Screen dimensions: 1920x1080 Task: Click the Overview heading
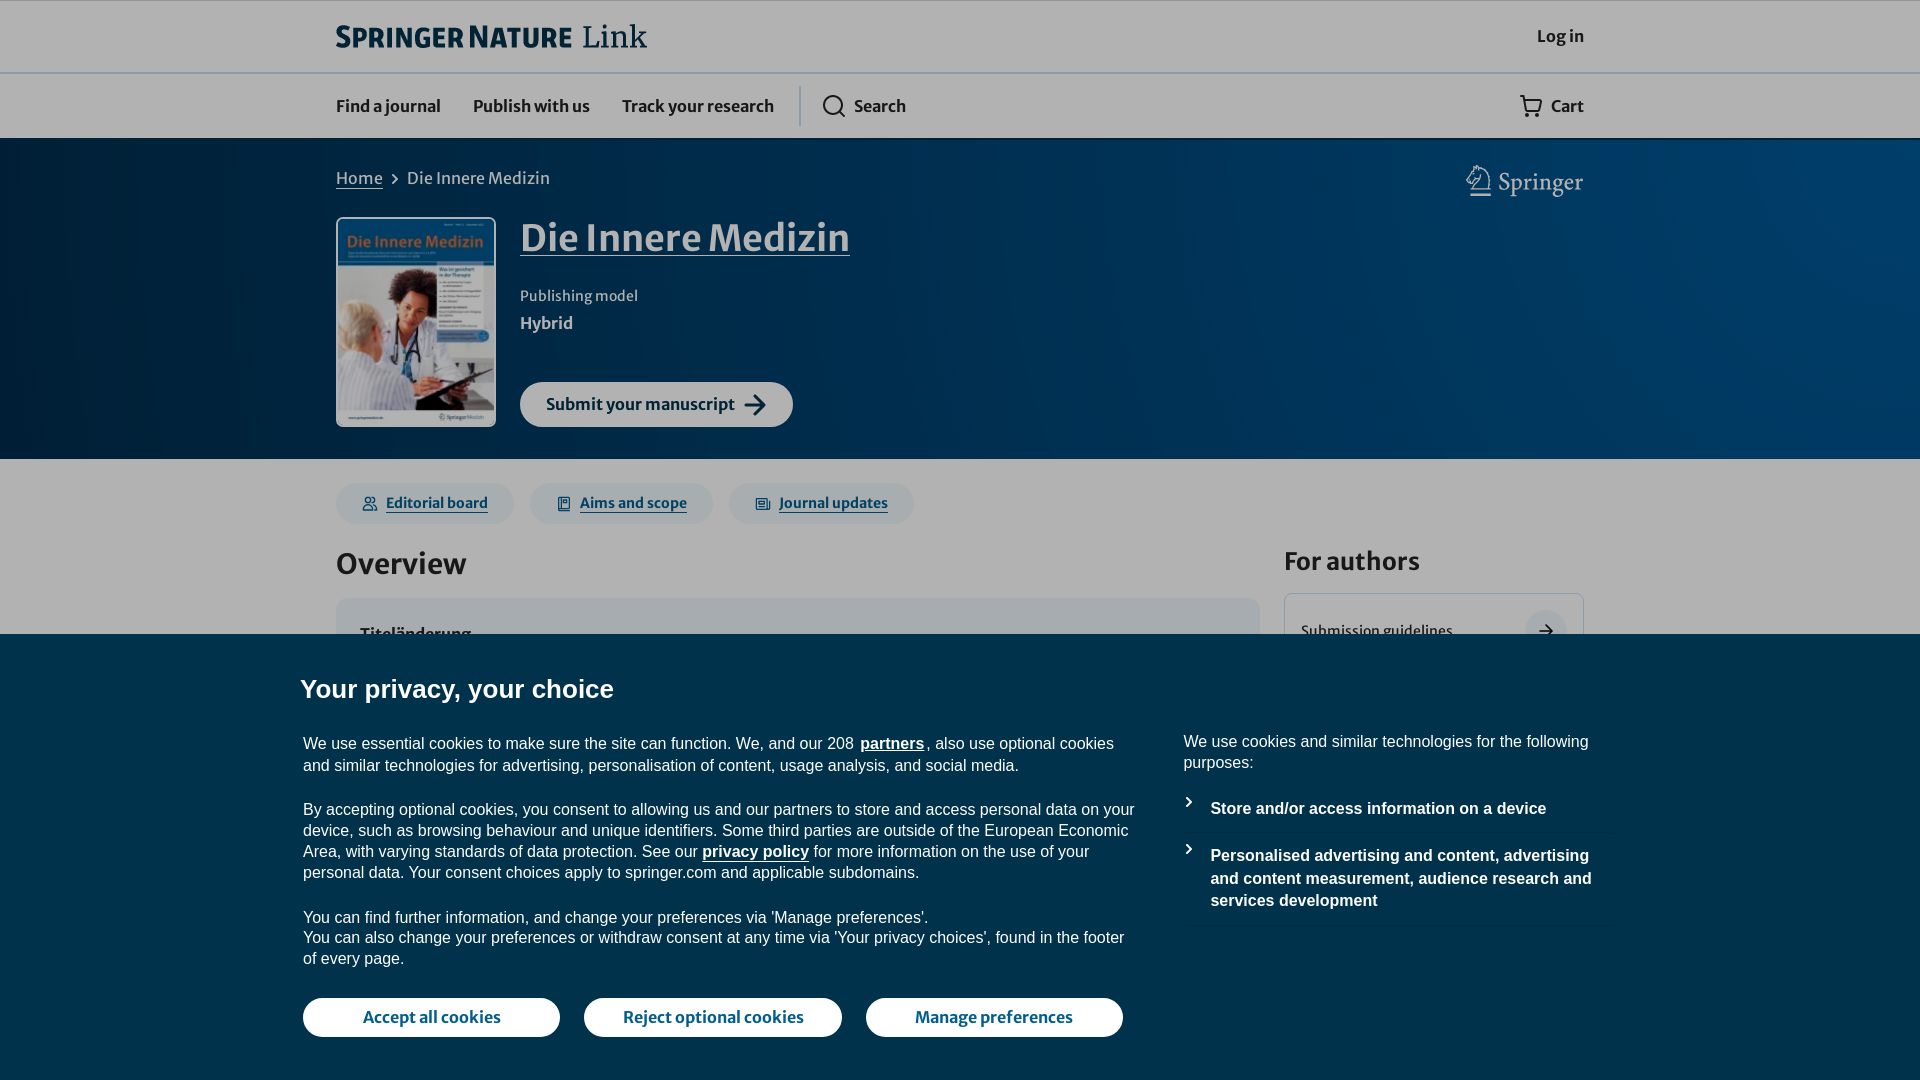401,564
